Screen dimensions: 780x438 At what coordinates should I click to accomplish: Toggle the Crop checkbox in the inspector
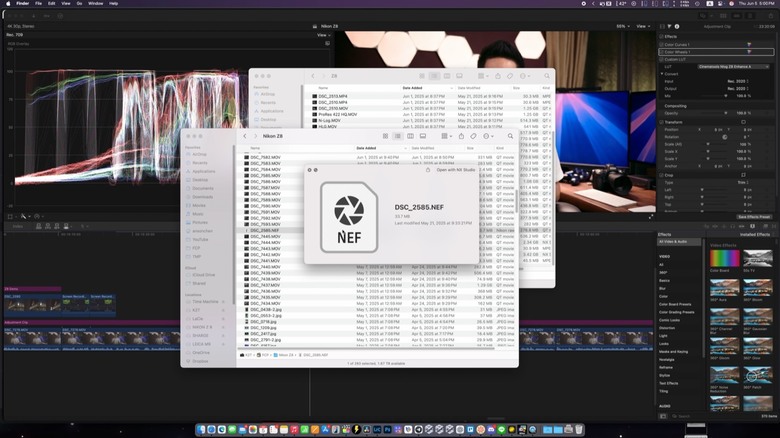click(x=661, y=175)
